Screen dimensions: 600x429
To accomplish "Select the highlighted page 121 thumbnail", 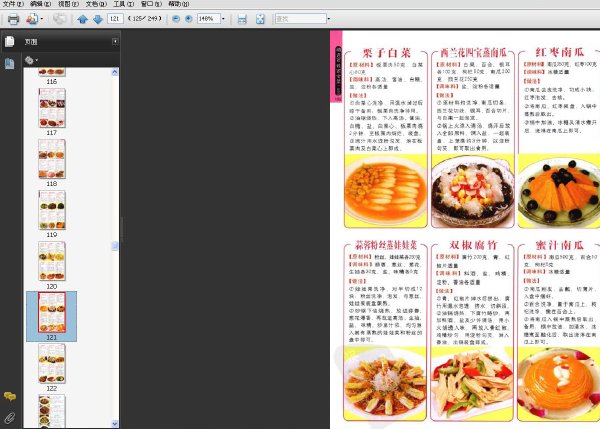I will (x=52, y=312).
